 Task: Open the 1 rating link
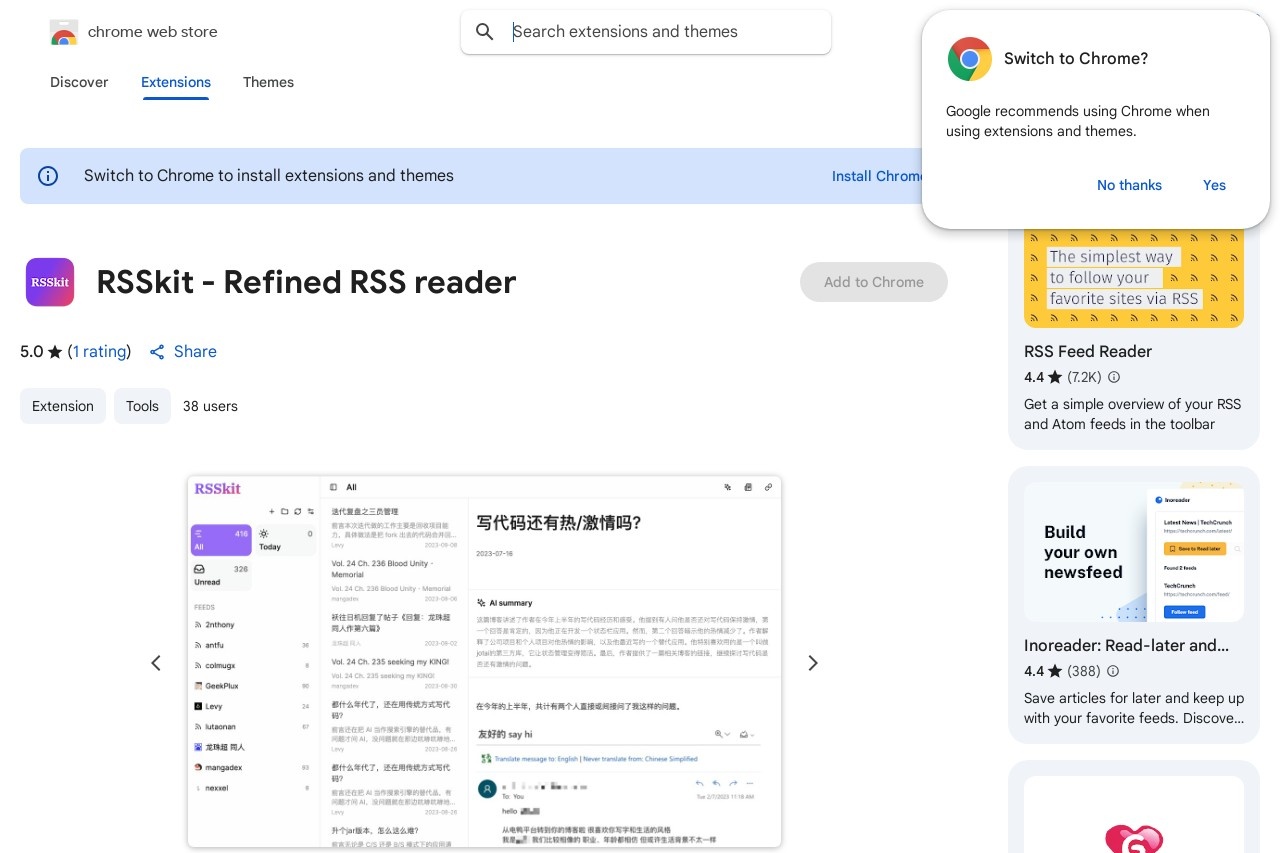tap(99, 352)
